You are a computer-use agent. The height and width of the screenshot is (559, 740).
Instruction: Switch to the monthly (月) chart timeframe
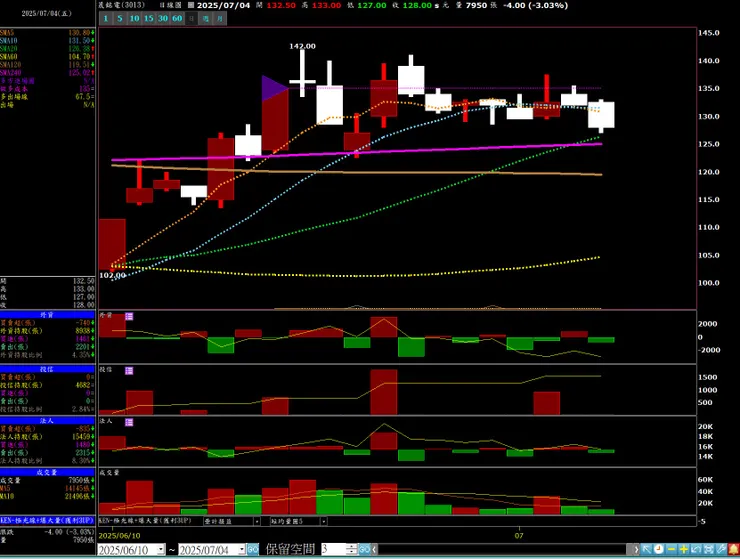coord(220,18)
